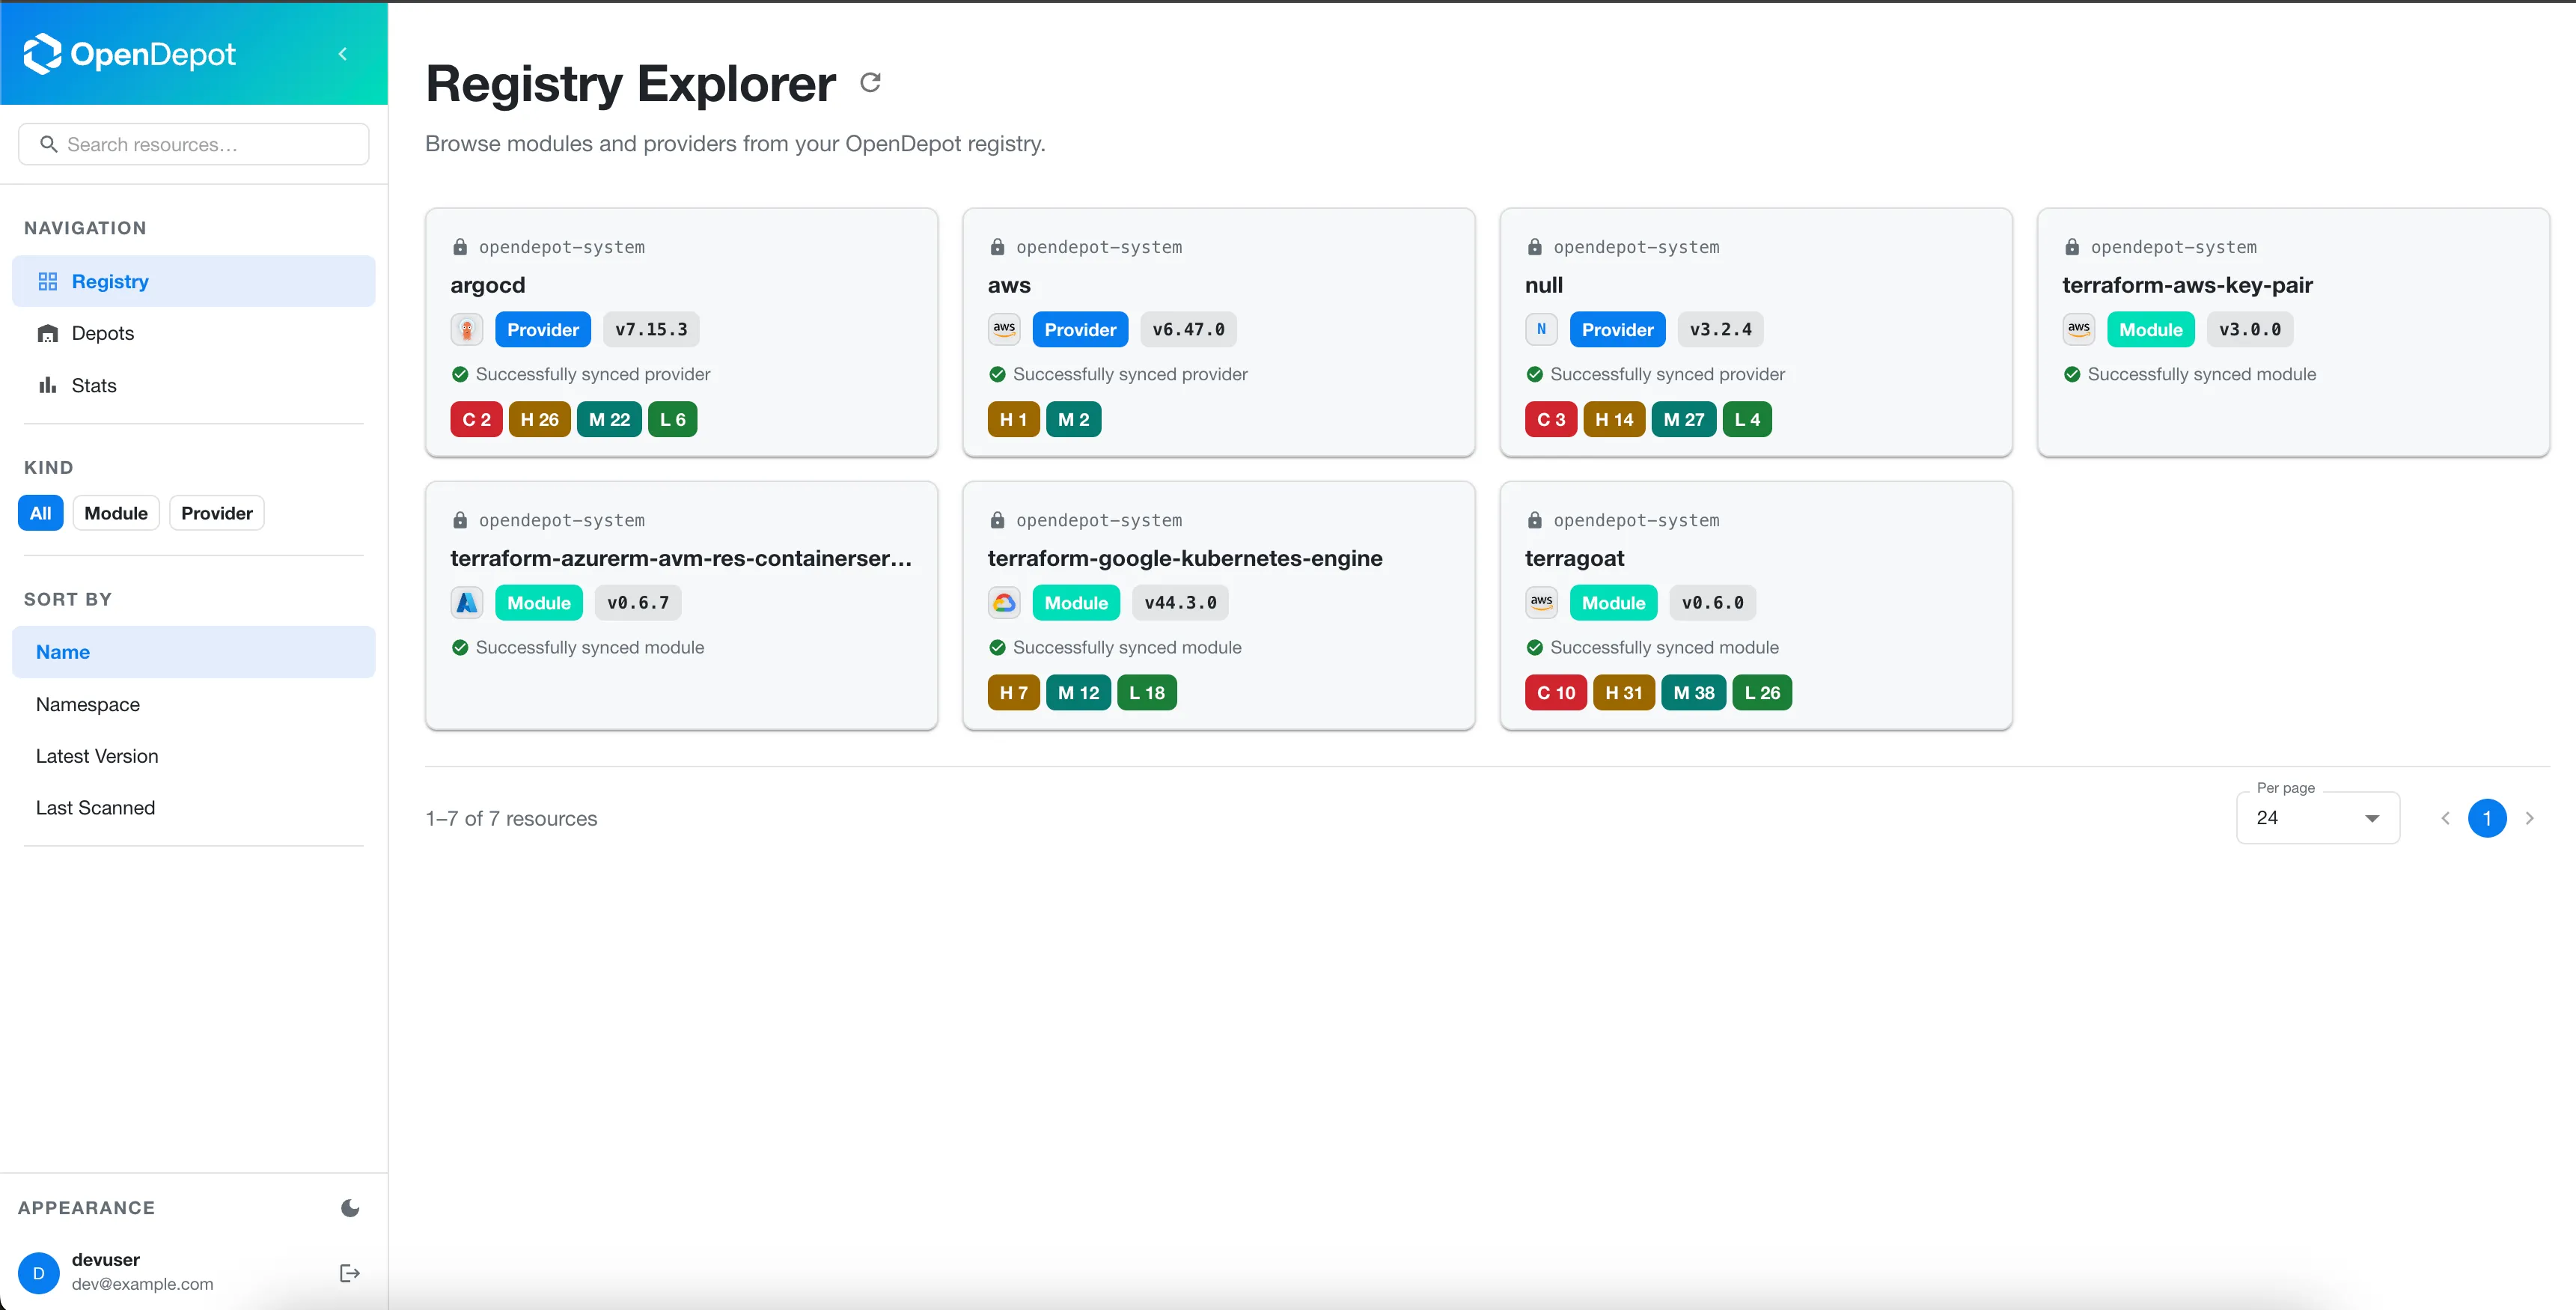The image size is (2576, 1310).
Task: Click the Google Cloud logo icon
Action: coord(1004,603)
